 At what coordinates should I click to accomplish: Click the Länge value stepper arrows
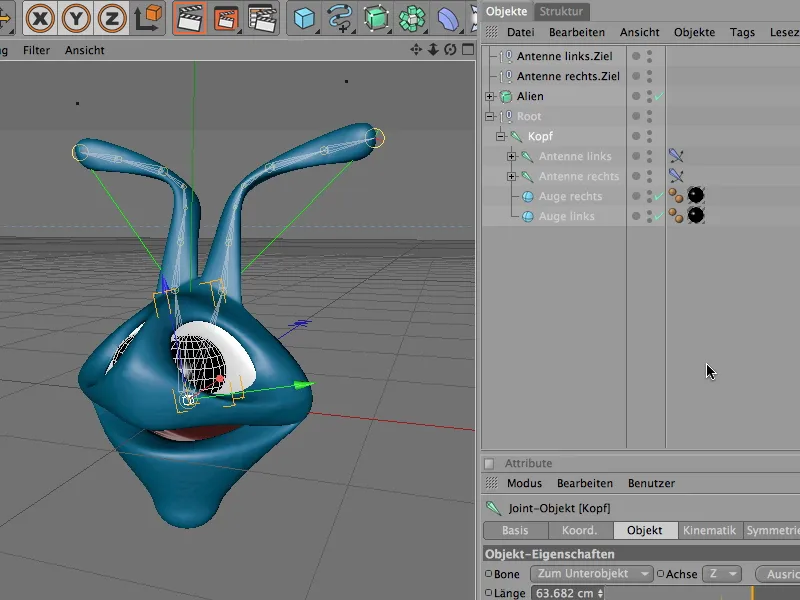pyautogui.click(x=600, y=593)
